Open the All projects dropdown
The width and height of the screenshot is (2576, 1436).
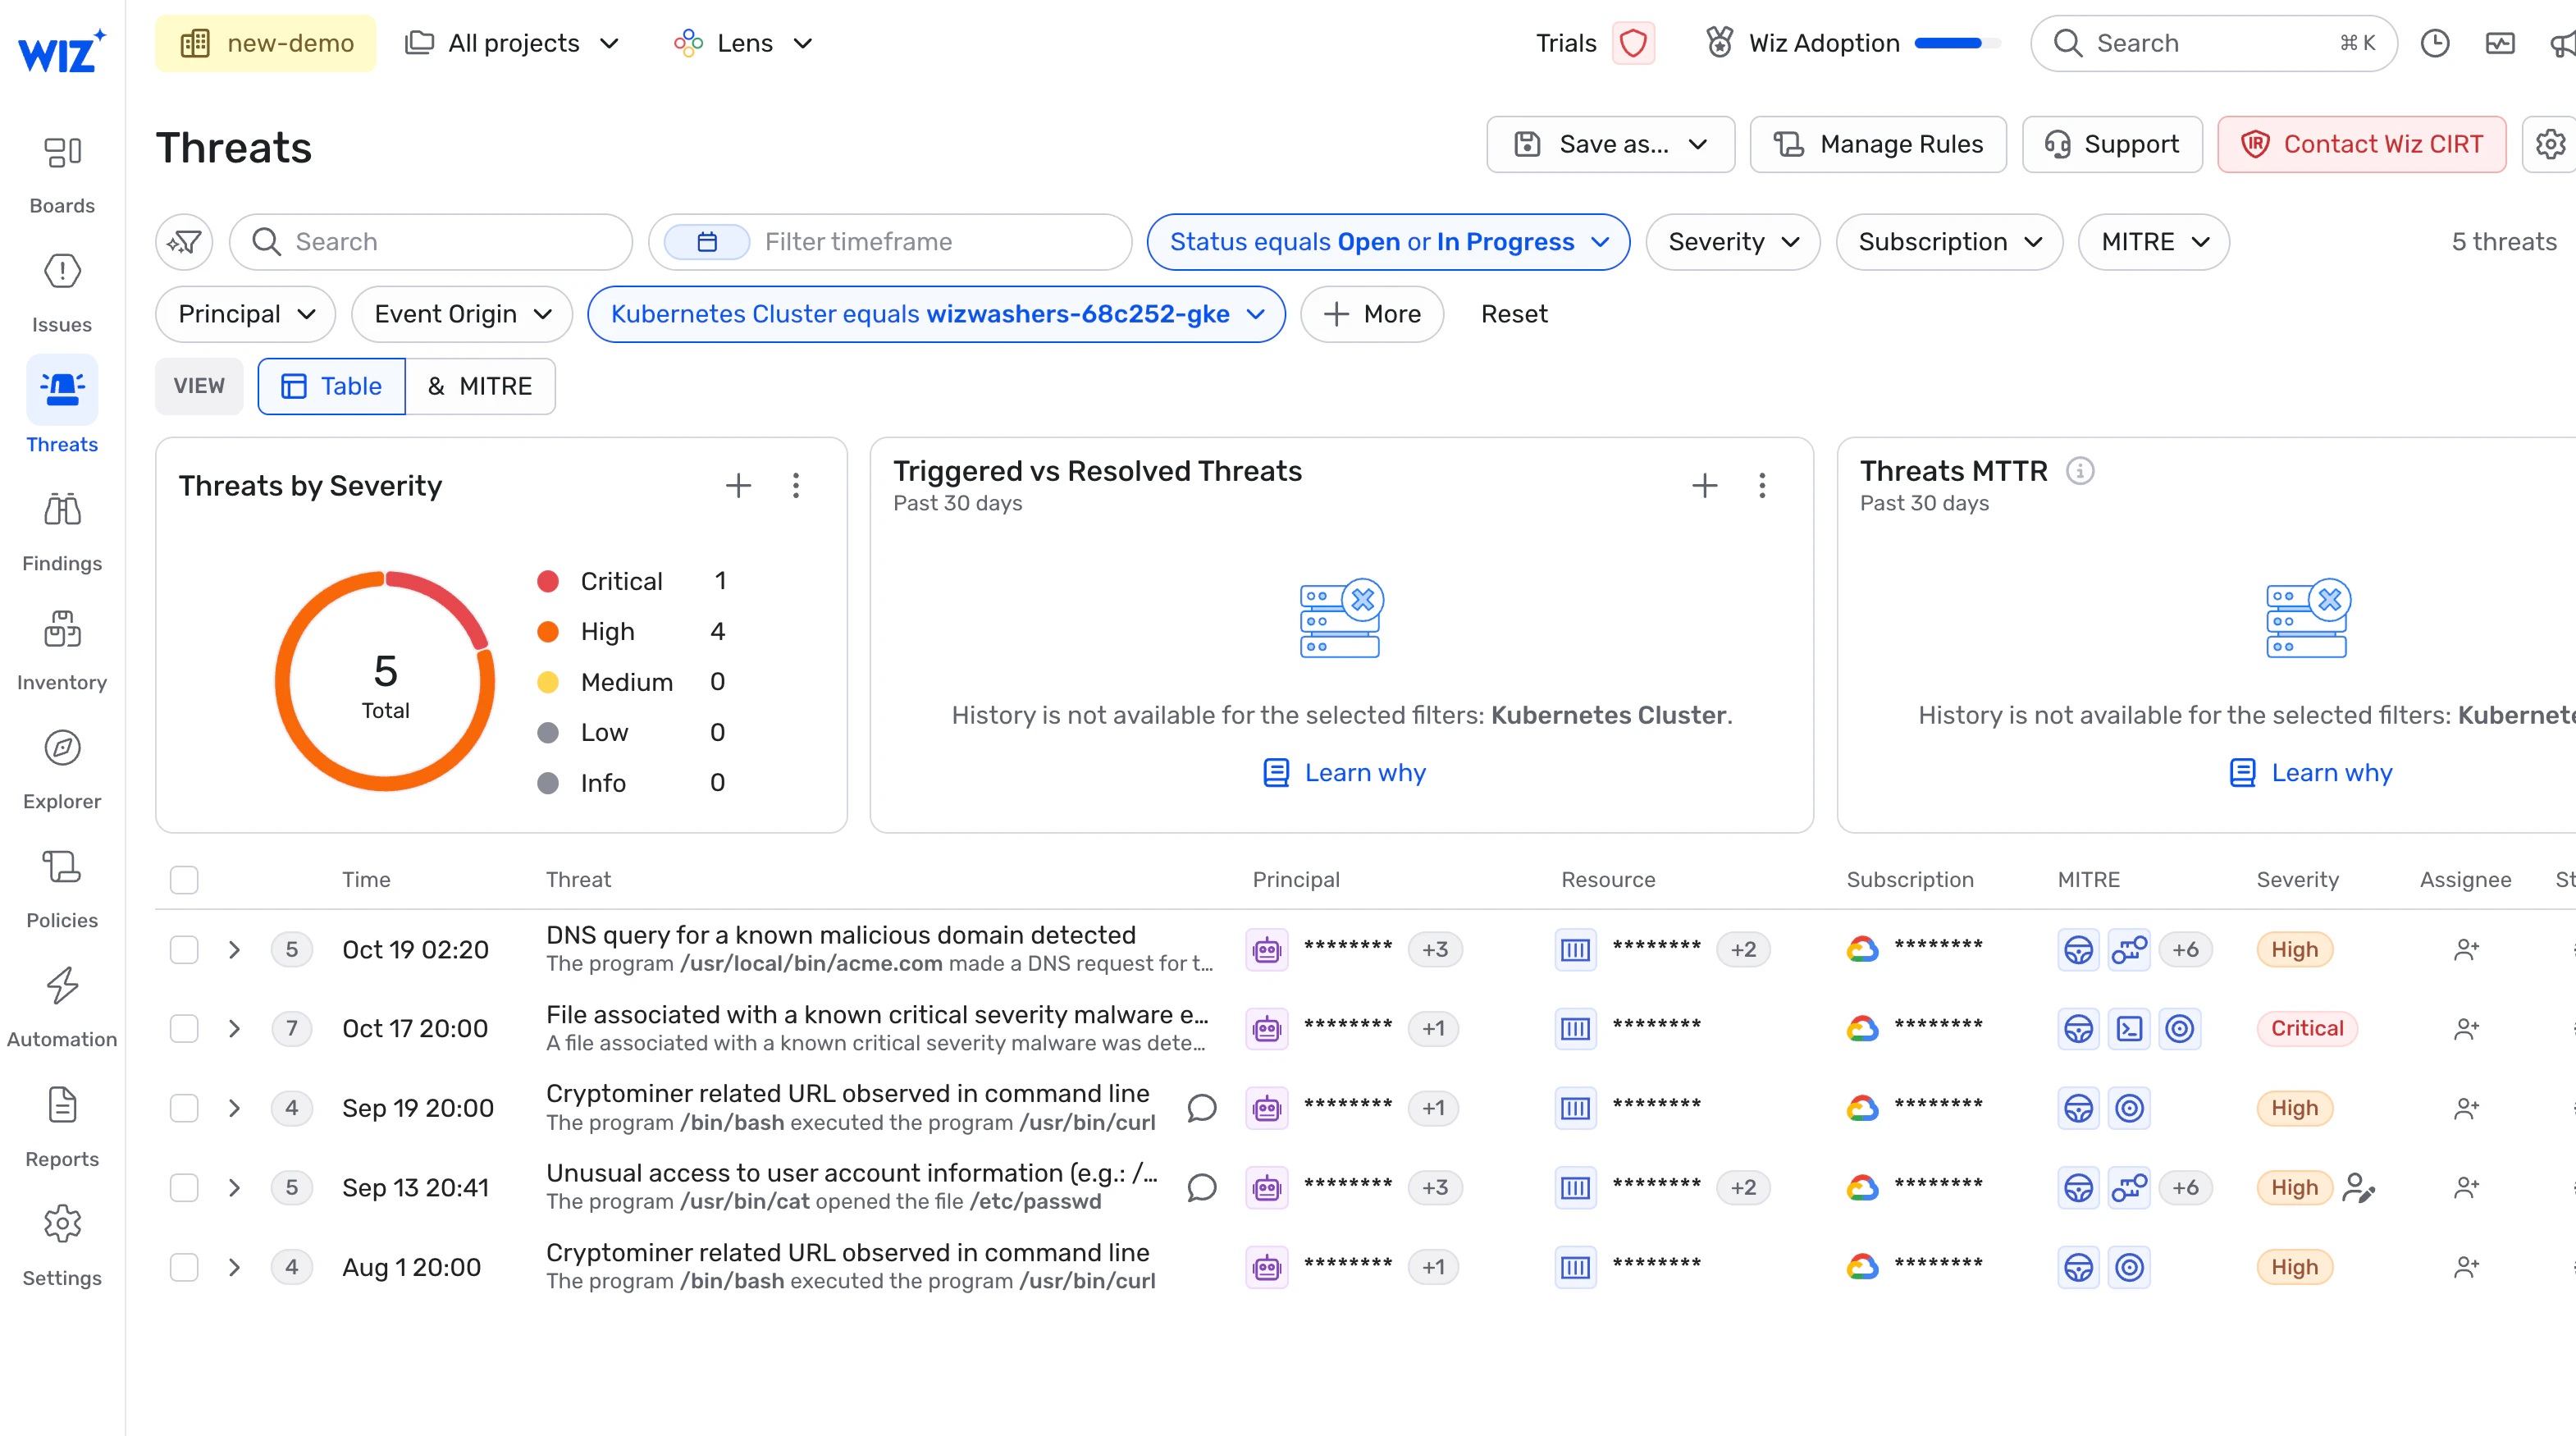click(512, 43)
